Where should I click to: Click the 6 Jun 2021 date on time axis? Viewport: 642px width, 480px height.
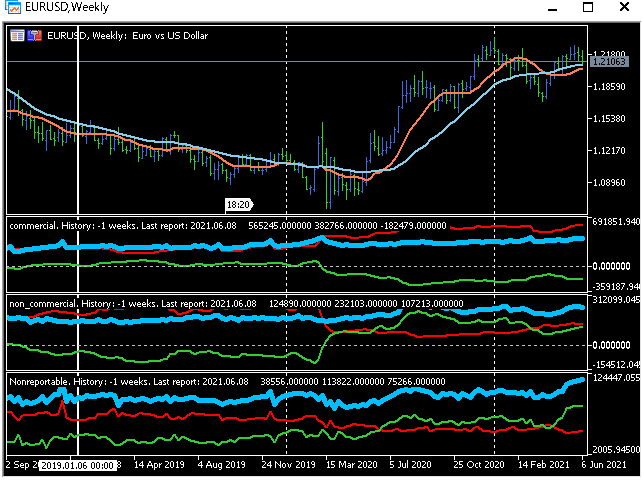point(604,465)
